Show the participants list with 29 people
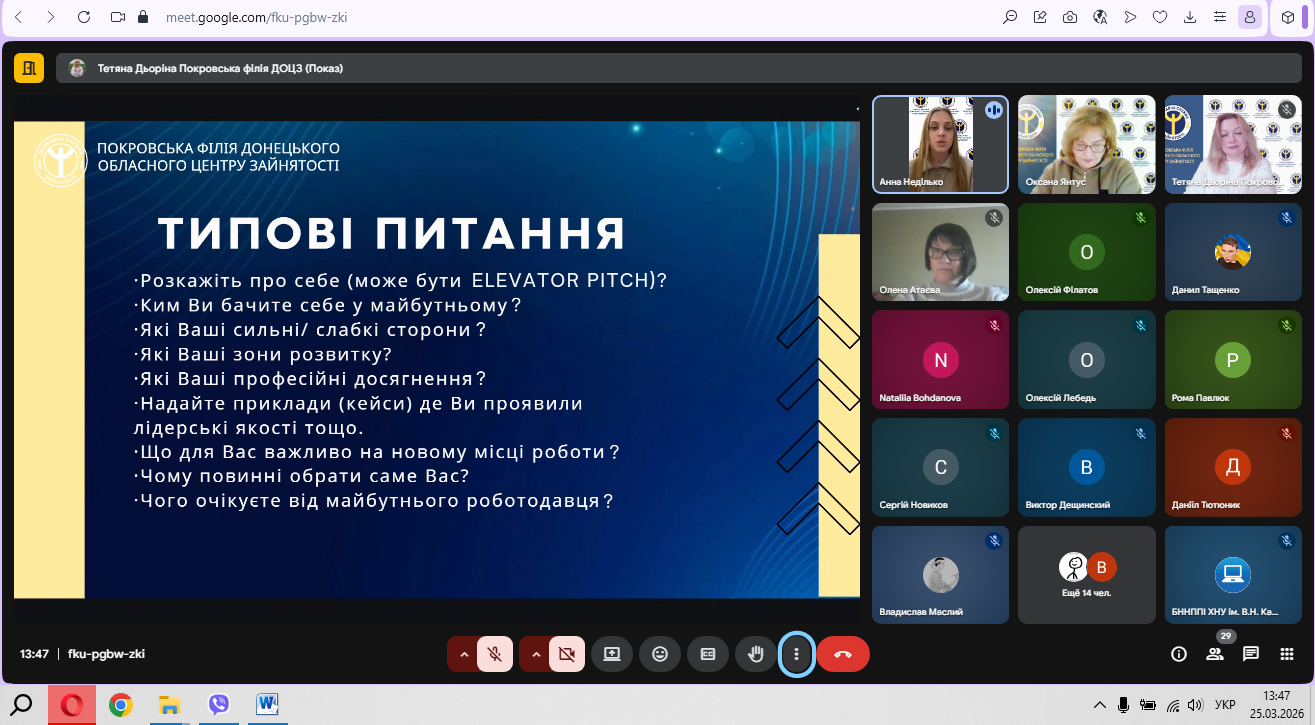1315x725 pixels. pyautogui.click(x=1215, y=654)
